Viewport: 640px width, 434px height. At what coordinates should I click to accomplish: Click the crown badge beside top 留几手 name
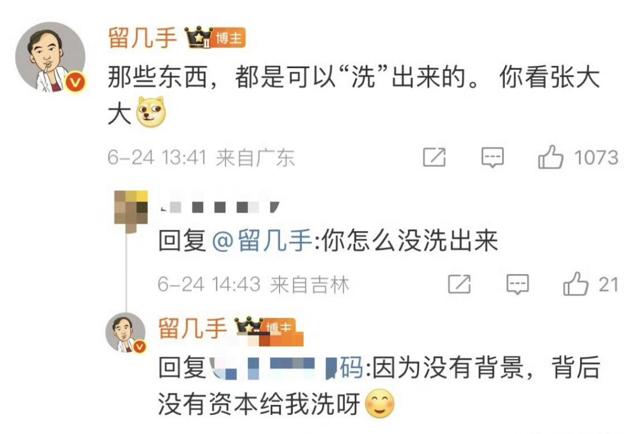pos(198,37)
